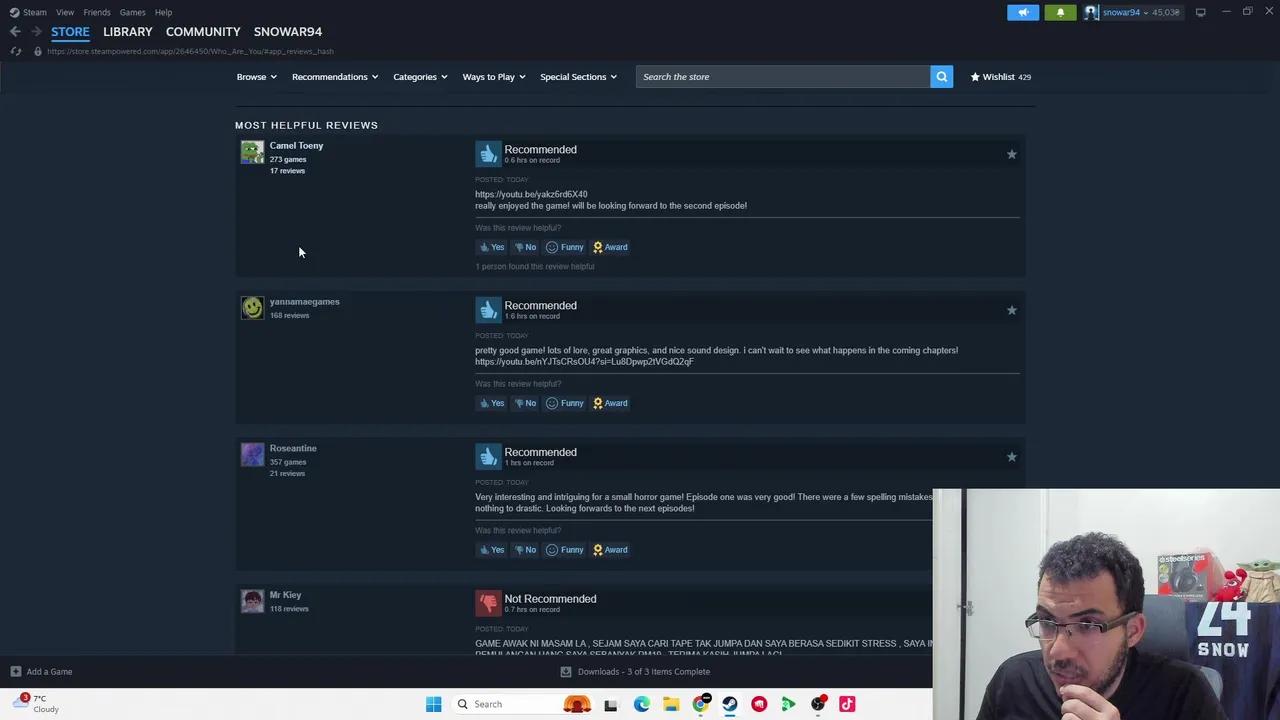This screenshot has height=720, width=1280.
Task: Click the browser back arrow
Action: (15, 32)
